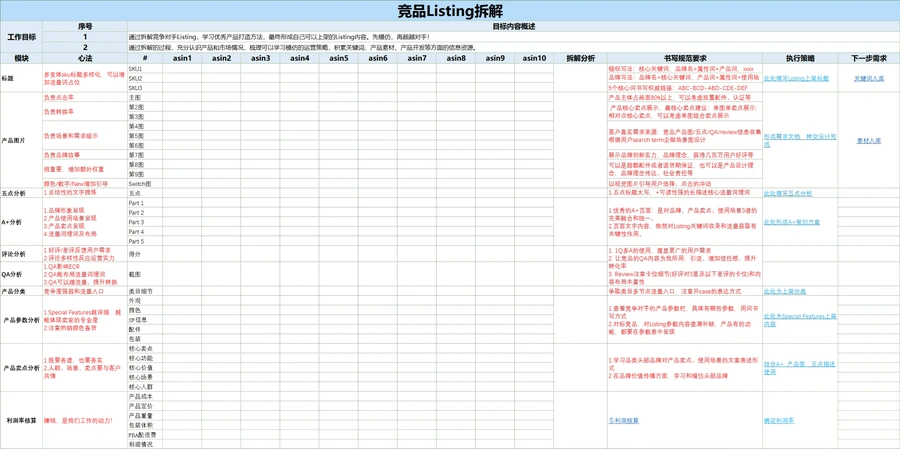
Task: Select the 负责转换率 cell
Action: 85,111
